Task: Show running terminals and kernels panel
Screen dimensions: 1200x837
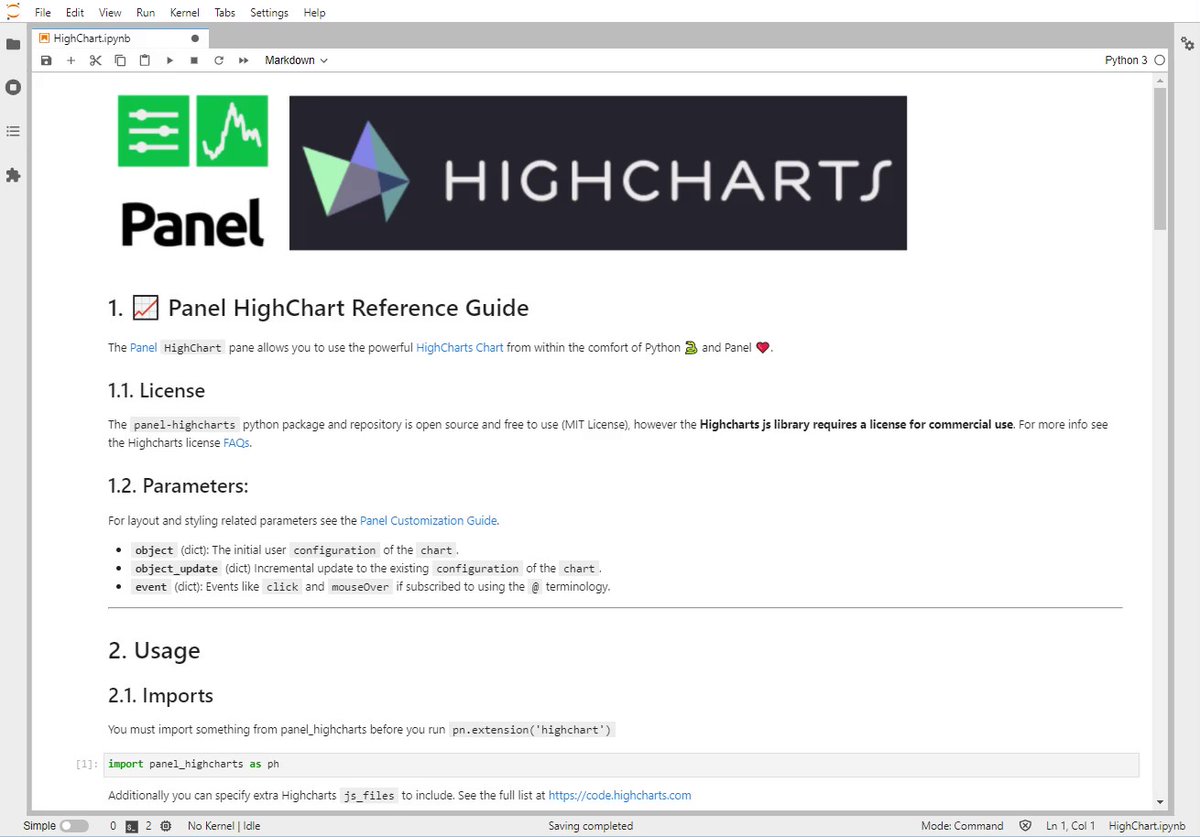Action: (14, 86)
